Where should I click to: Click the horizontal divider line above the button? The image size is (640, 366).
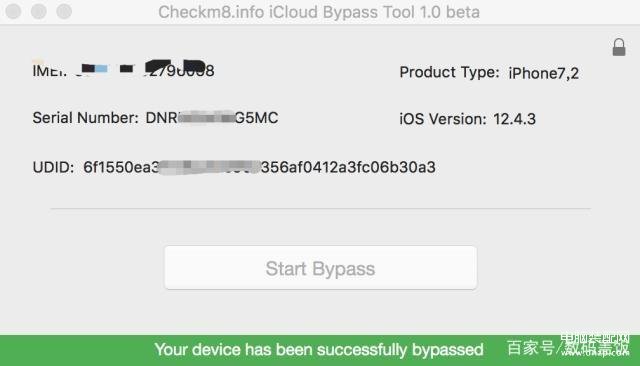tap(320, 209)
